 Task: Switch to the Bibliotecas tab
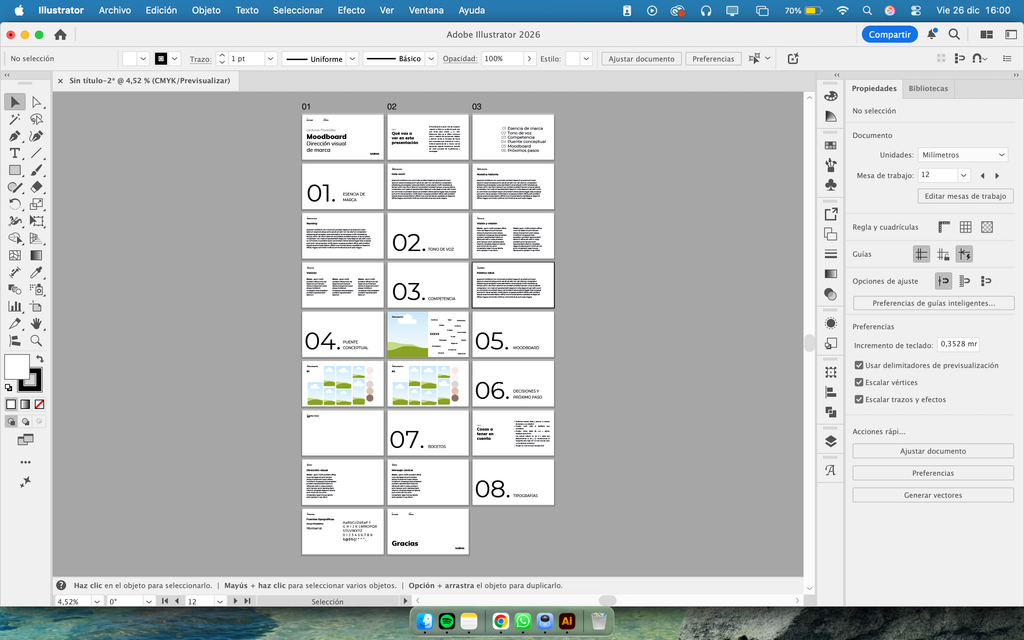[x=927, y=89]
